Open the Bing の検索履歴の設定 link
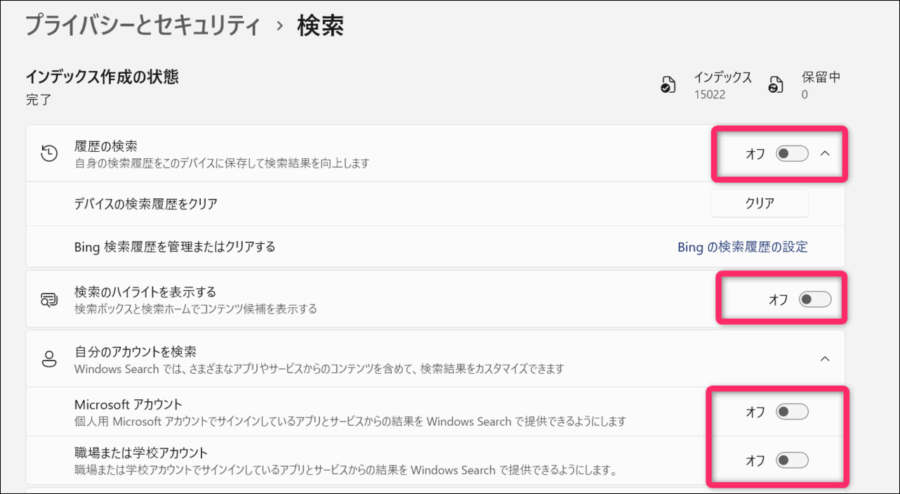Image resolution: width=900 pixels, height=494 pixels. (x=742, y=246)
